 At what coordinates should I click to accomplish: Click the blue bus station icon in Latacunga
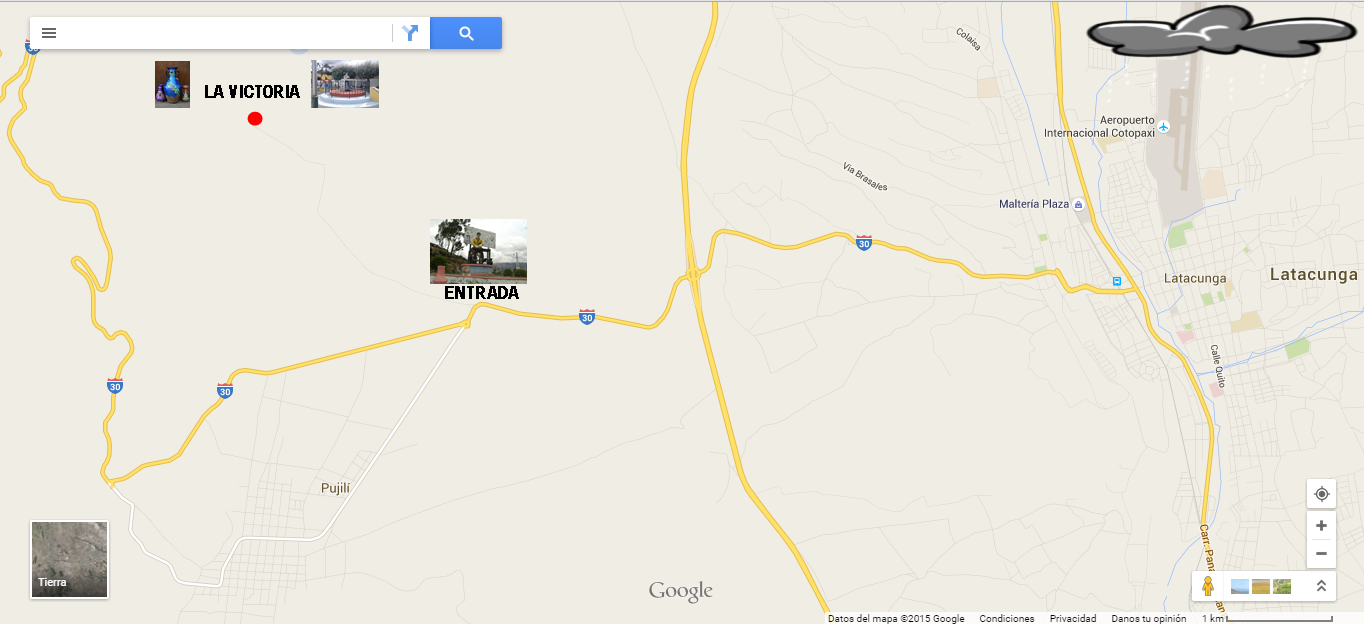pyautogui.click(x=1116, y=281)
